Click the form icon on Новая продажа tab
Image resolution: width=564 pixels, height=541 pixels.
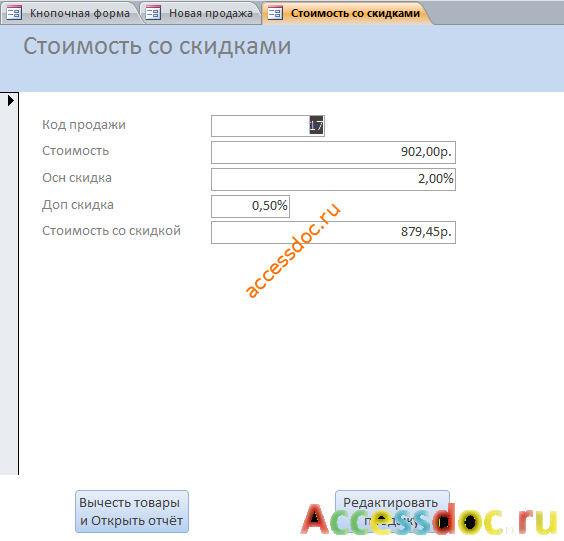[x=153, y=13]
